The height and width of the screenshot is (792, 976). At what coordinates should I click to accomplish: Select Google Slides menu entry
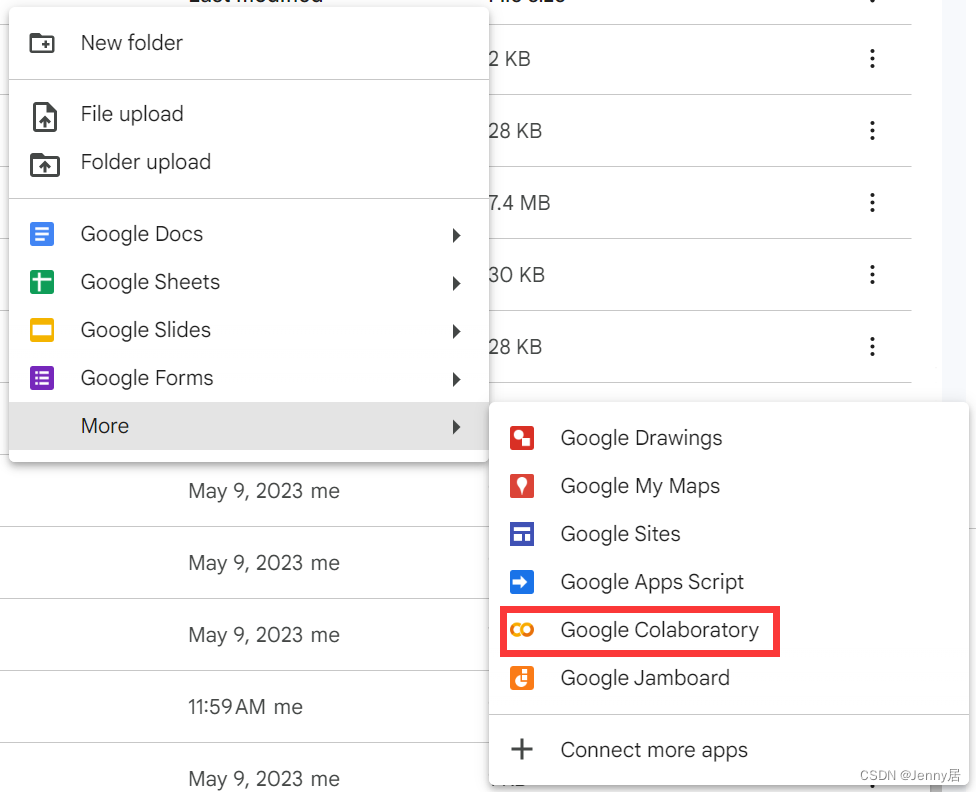(x=249, y=330)
